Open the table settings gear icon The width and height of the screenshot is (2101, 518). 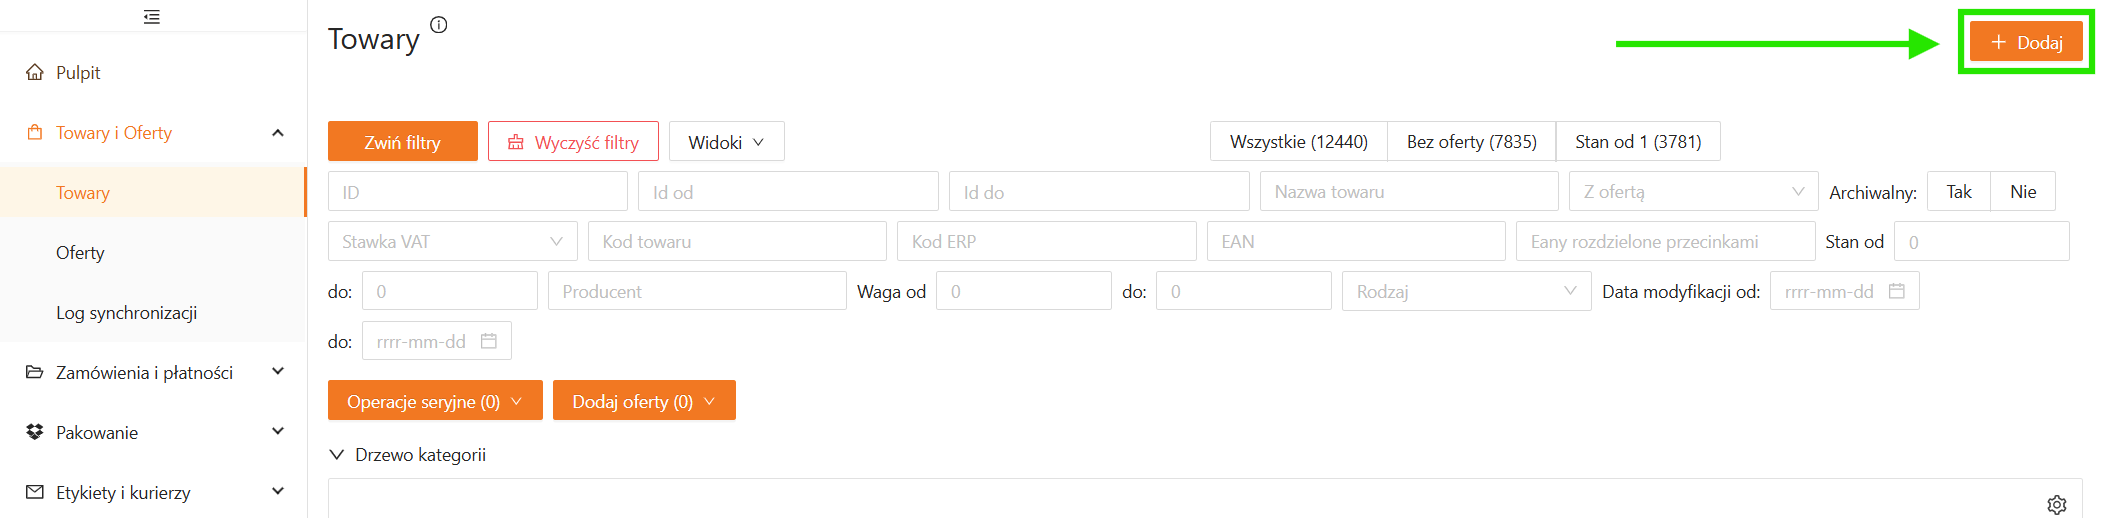pos(2056,505)
